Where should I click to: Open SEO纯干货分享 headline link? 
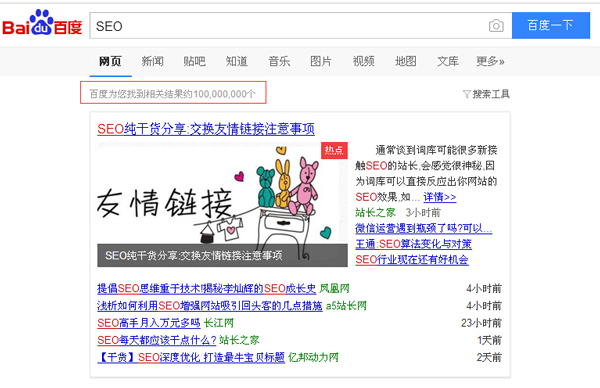(x=206, y=129)
